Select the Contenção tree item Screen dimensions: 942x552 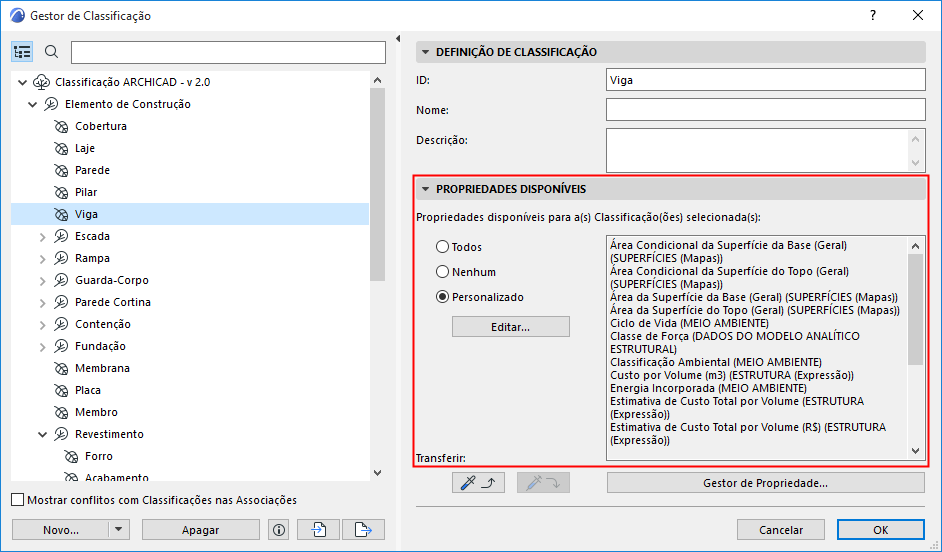pyautogui.click(x=103, y=324)
